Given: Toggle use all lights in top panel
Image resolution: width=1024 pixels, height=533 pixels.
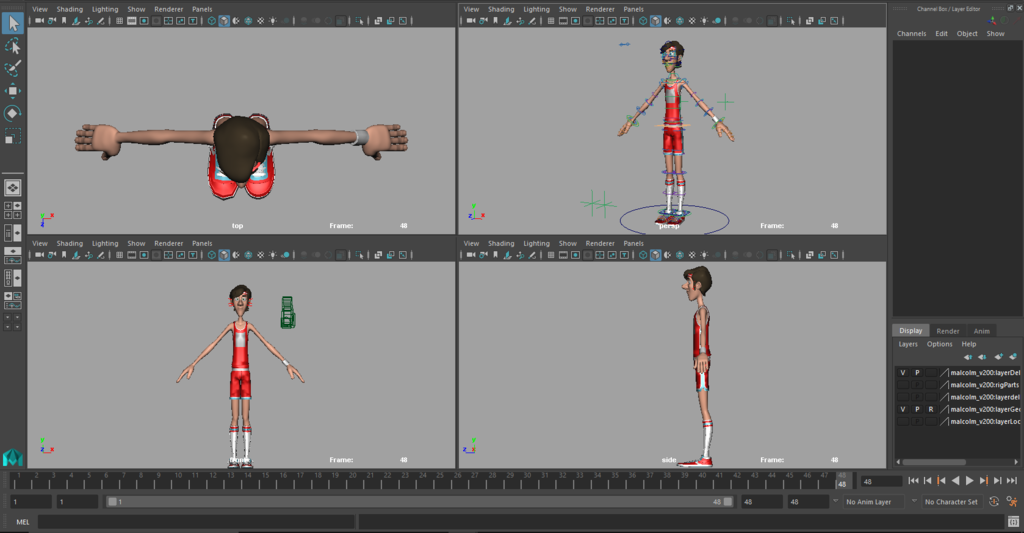Looking at the screenshot, I should point(273,21).
